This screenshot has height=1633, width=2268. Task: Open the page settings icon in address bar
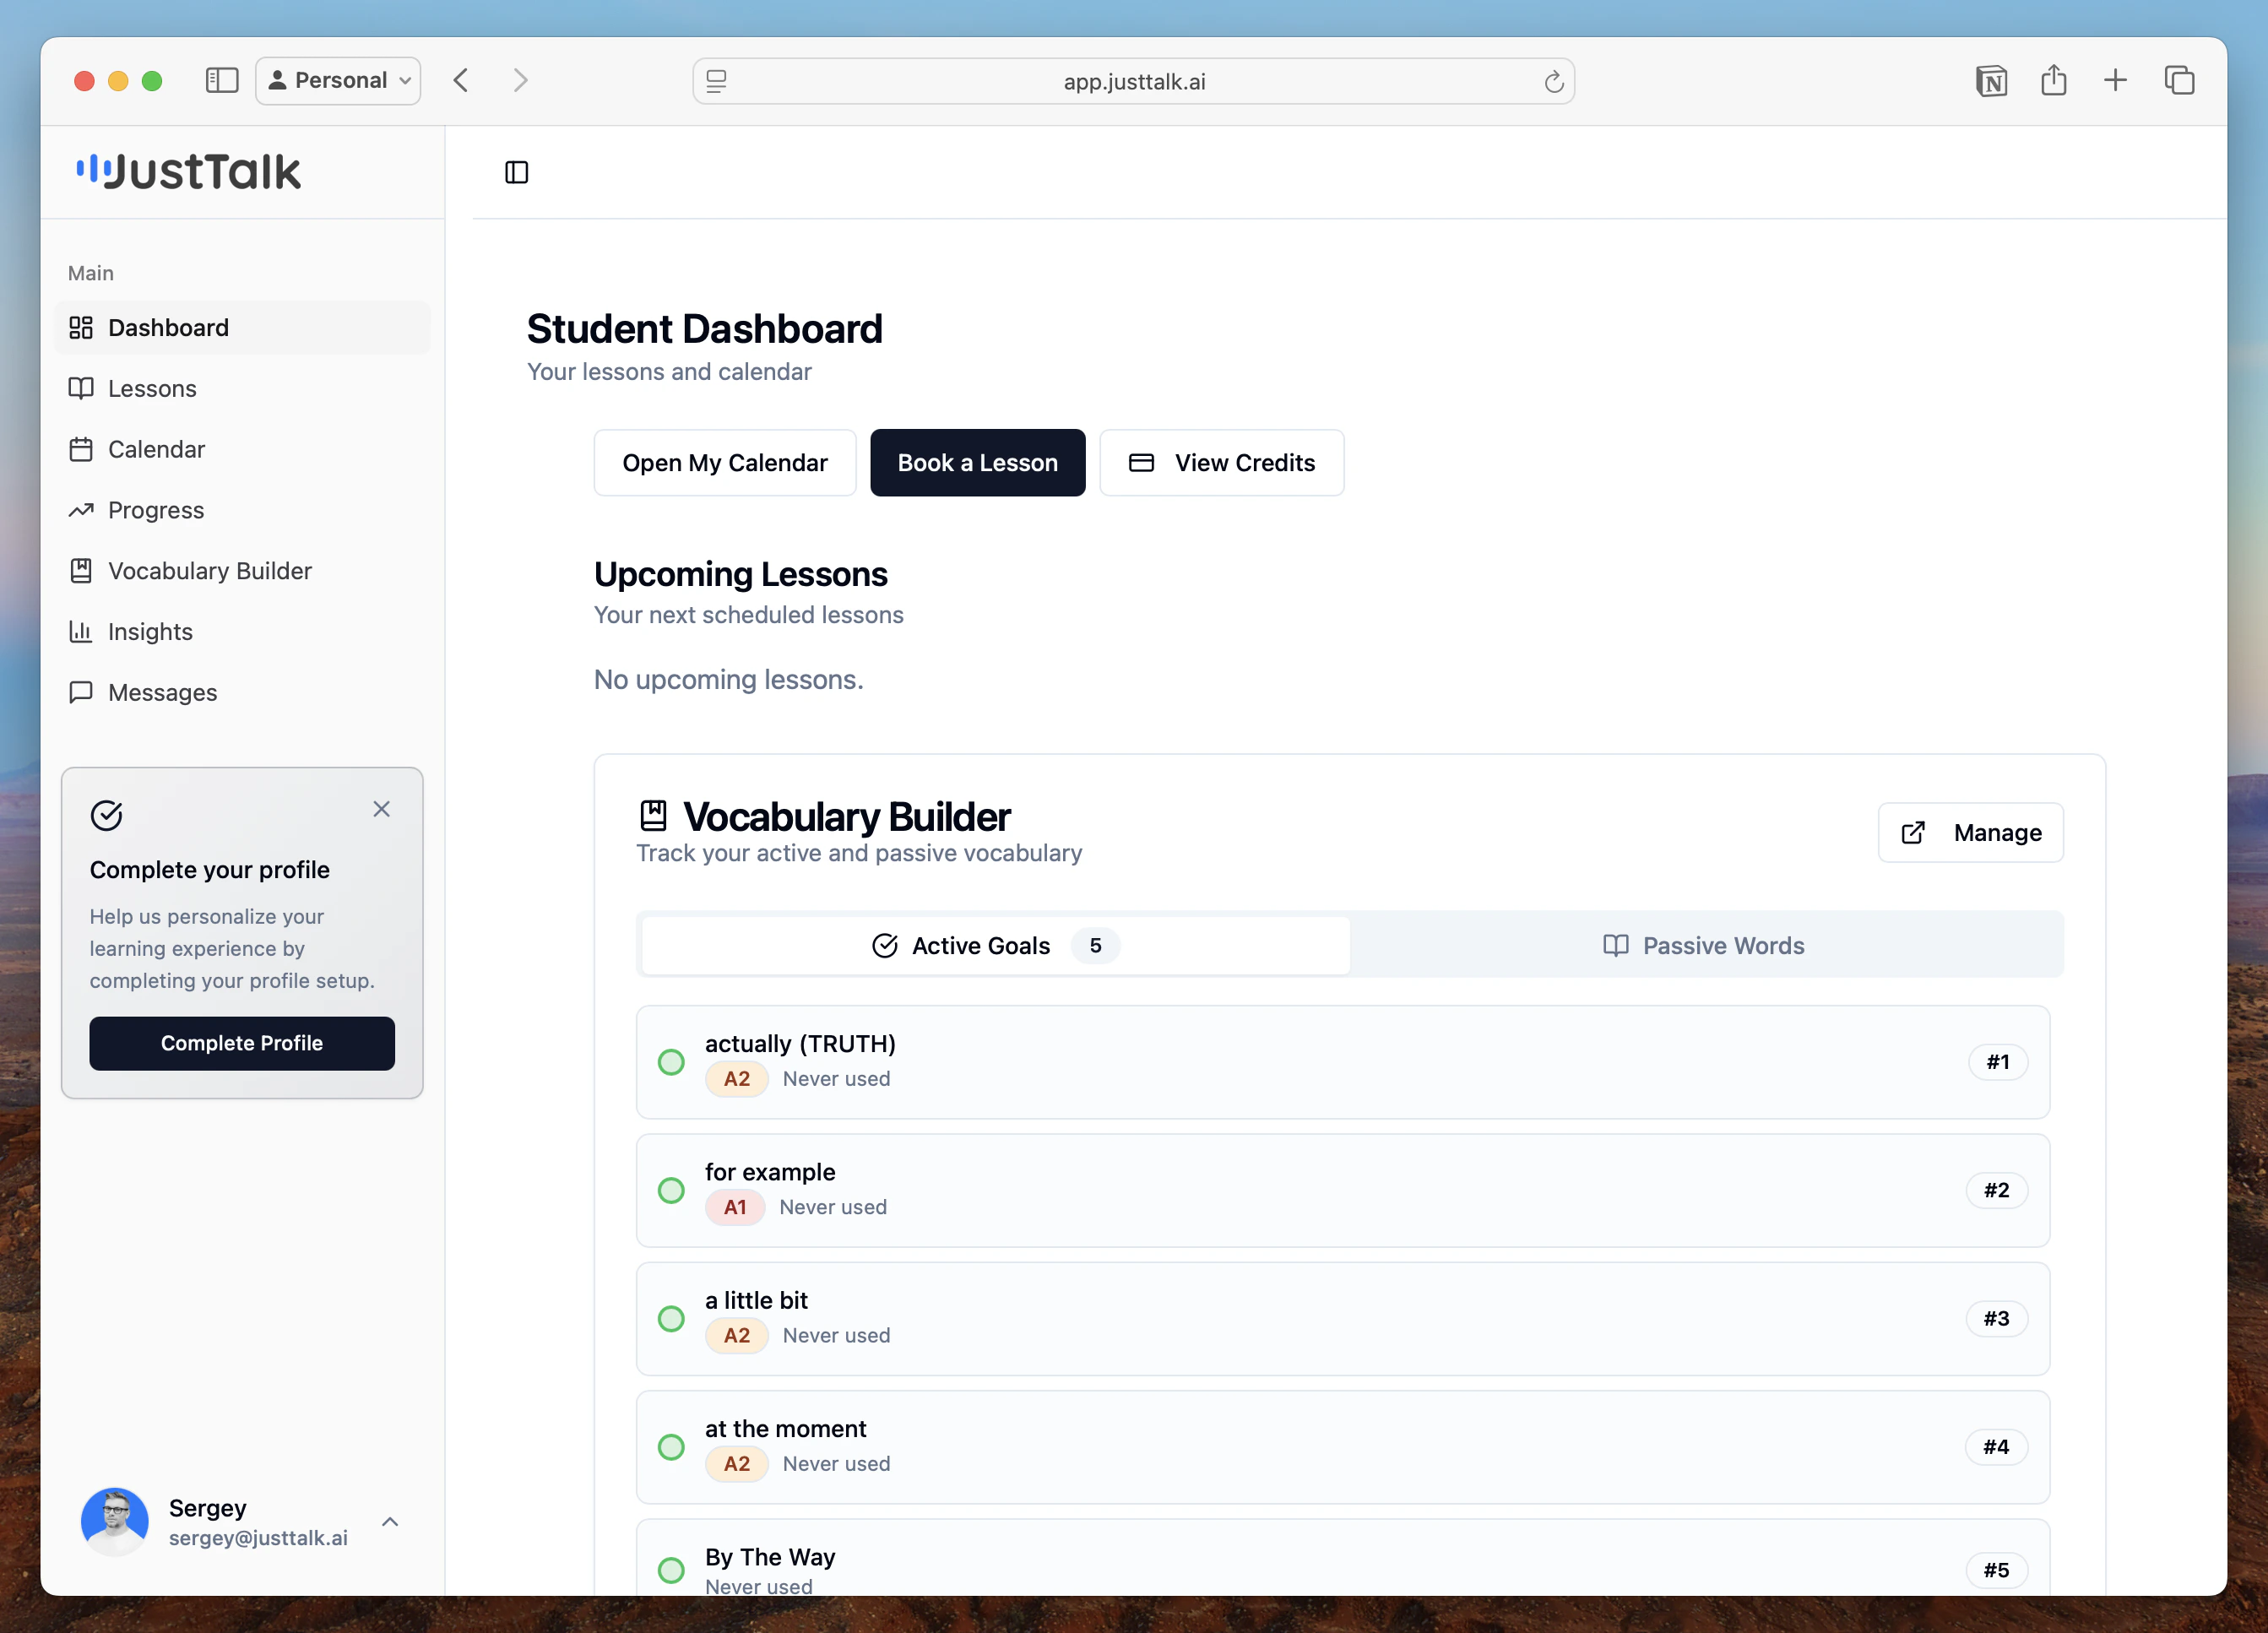[716, 81]
